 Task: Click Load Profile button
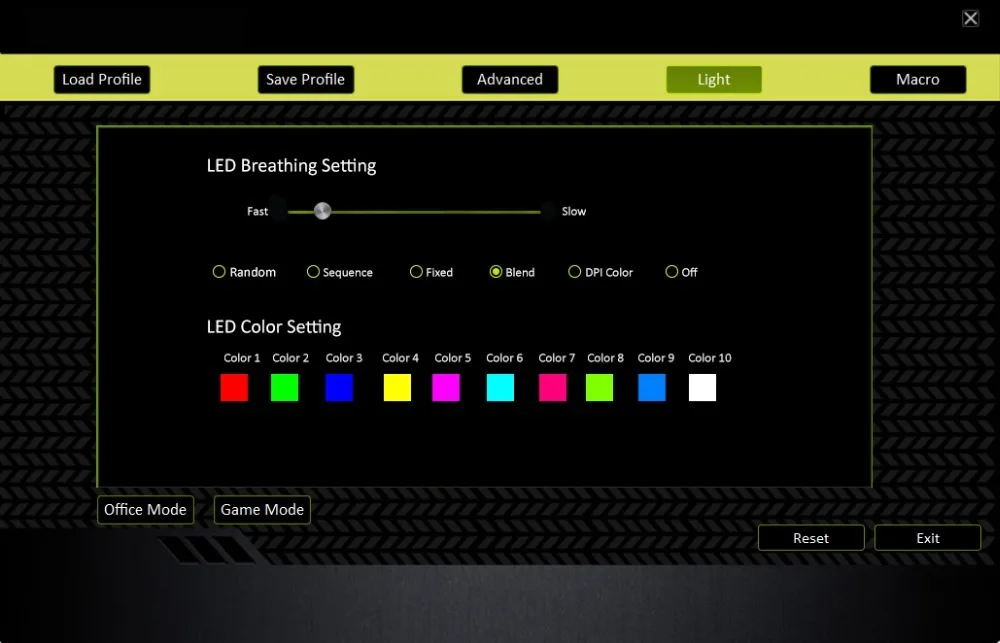click(x=102, y=80)
